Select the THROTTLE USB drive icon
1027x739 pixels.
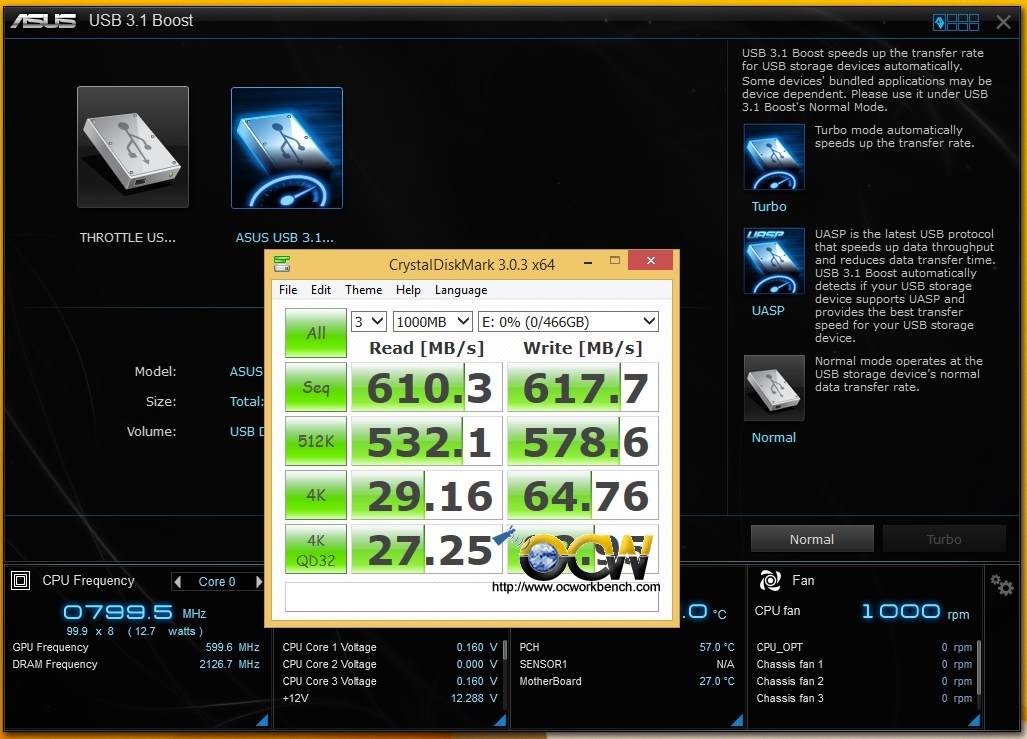click(x=133, y=147)
